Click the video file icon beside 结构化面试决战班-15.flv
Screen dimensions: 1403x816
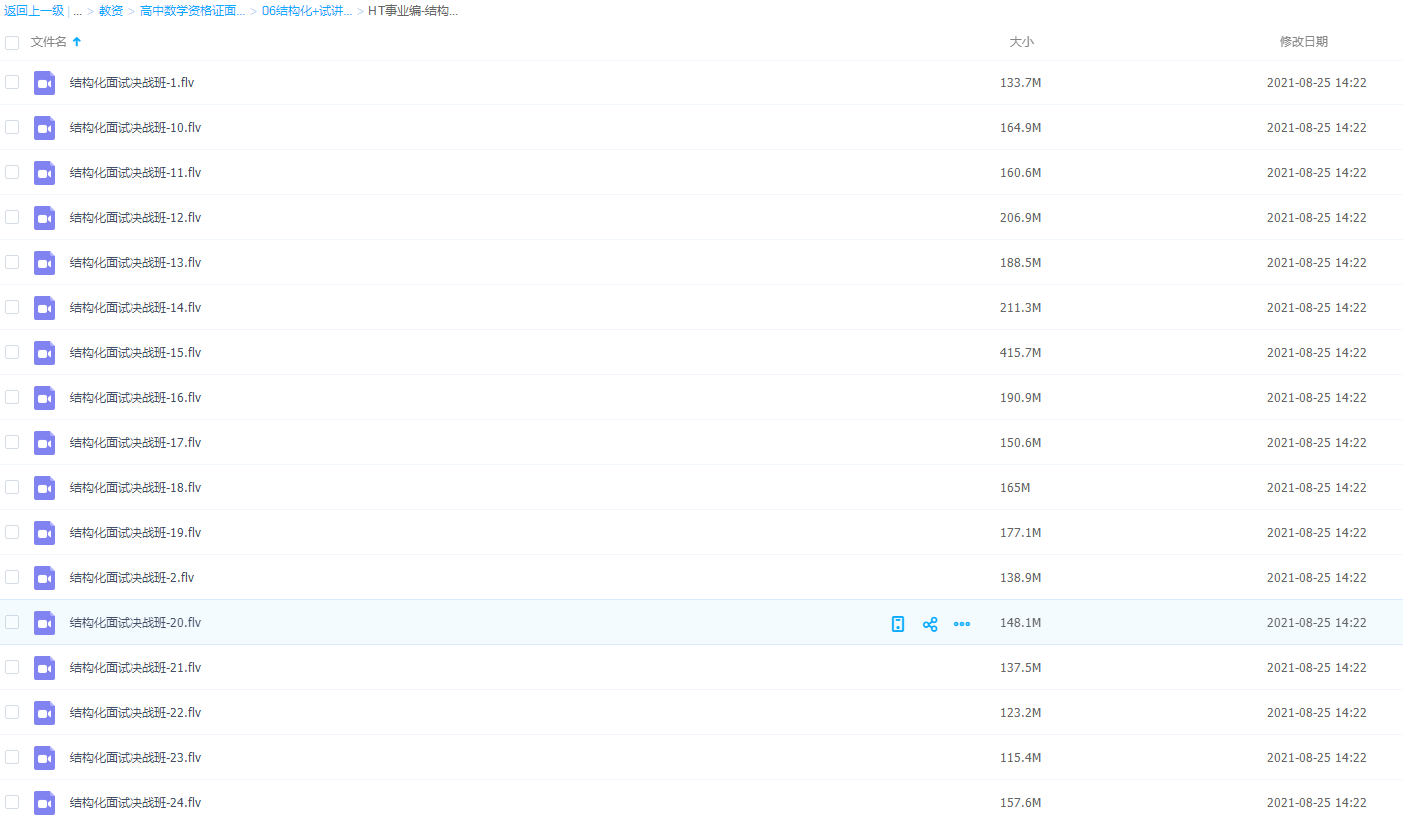pyautogui.click(x=44, y=353)
